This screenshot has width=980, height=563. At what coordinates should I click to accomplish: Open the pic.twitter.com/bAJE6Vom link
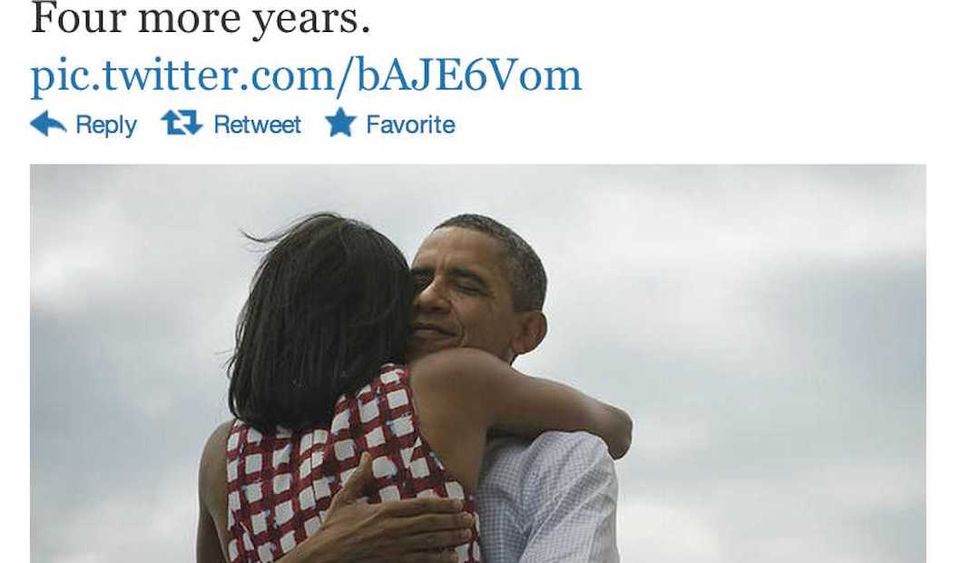pyautogui.click(x=306, y=76)
